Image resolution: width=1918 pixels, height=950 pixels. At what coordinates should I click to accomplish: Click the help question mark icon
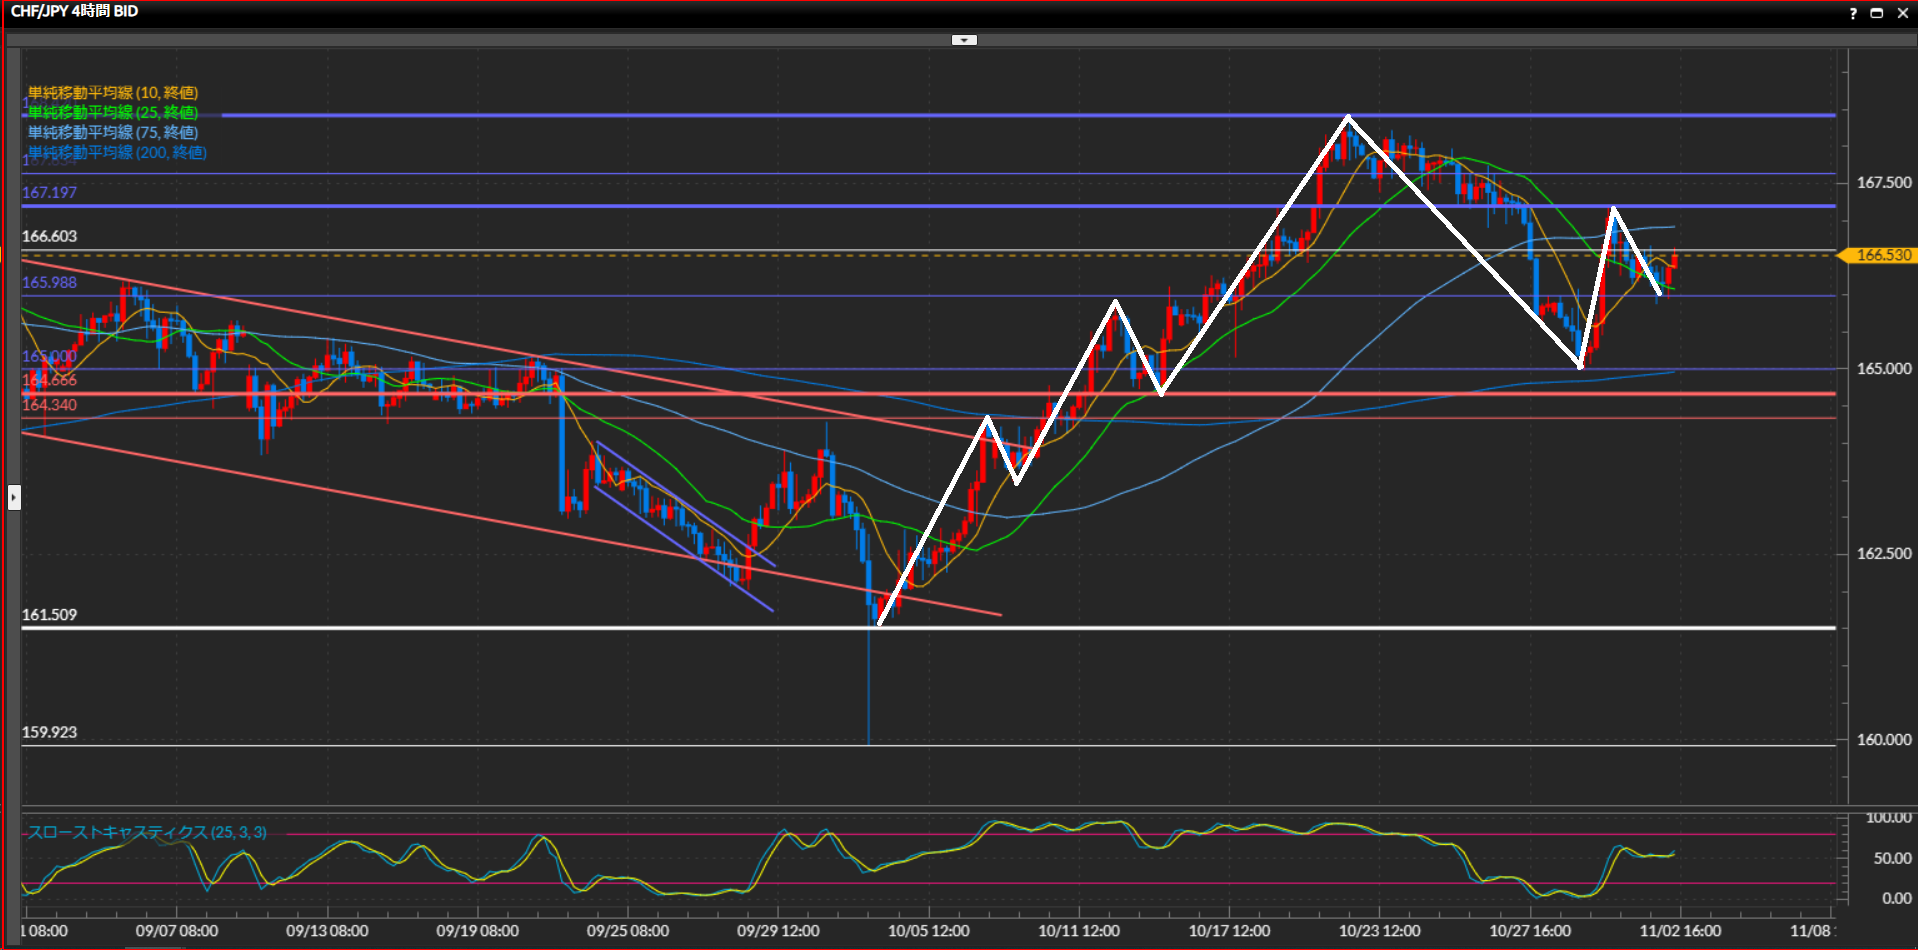(1853, 13)
